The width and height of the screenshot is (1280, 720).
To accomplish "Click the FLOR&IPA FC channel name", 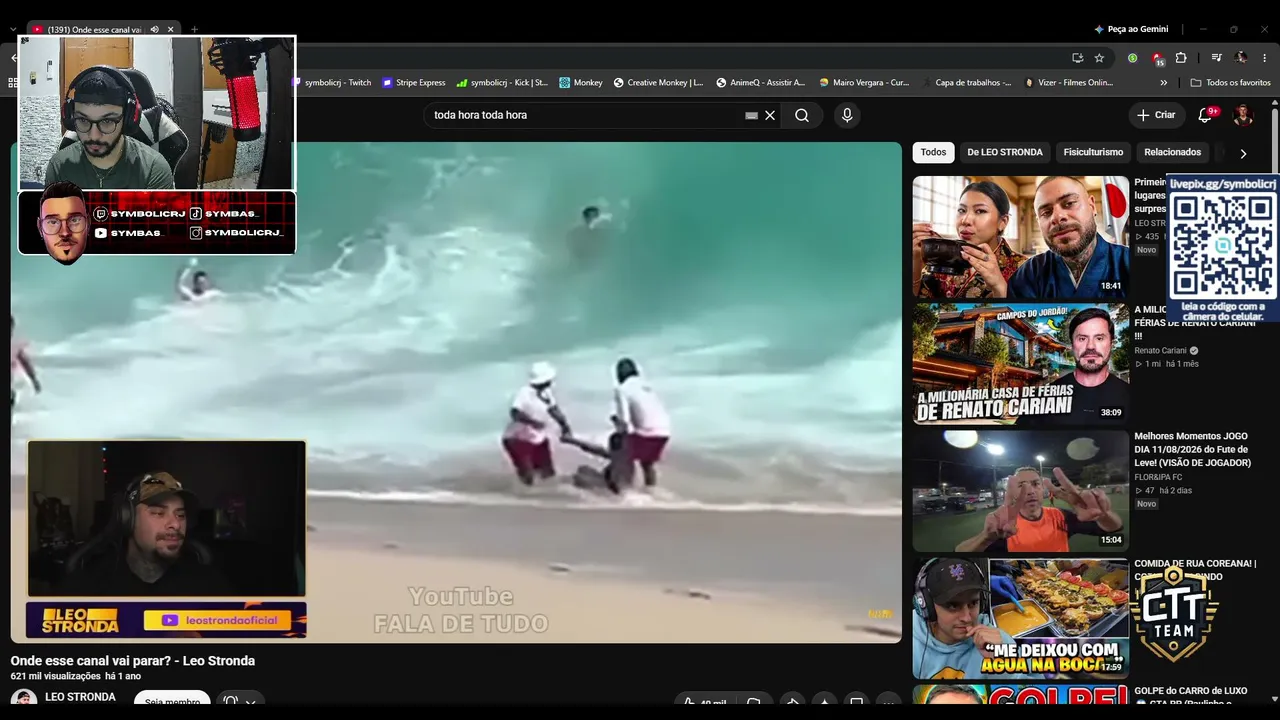I will click(1158, 477).
